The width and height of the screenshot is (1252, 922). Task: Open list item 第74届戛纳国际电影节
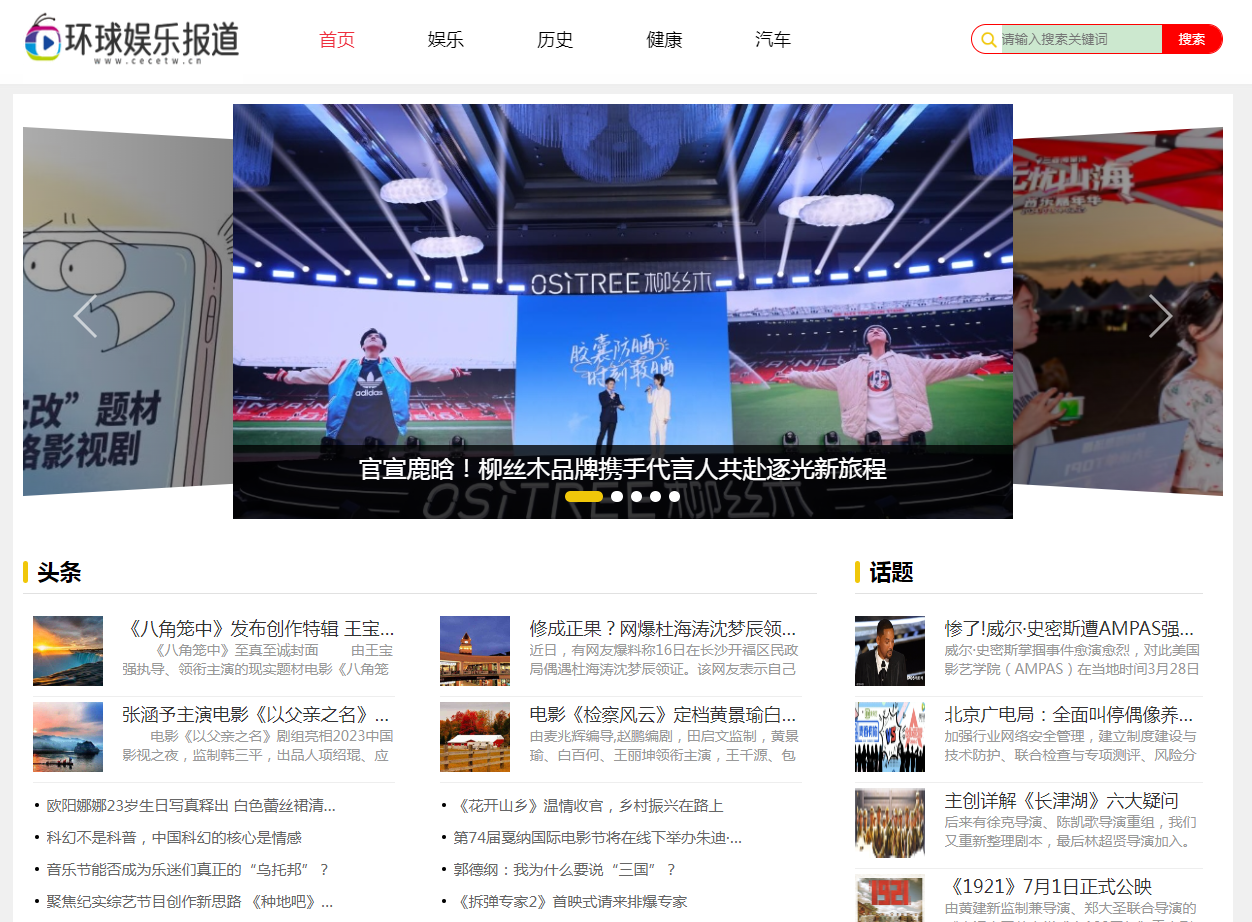pyautogui.click(x=598, y=837)
